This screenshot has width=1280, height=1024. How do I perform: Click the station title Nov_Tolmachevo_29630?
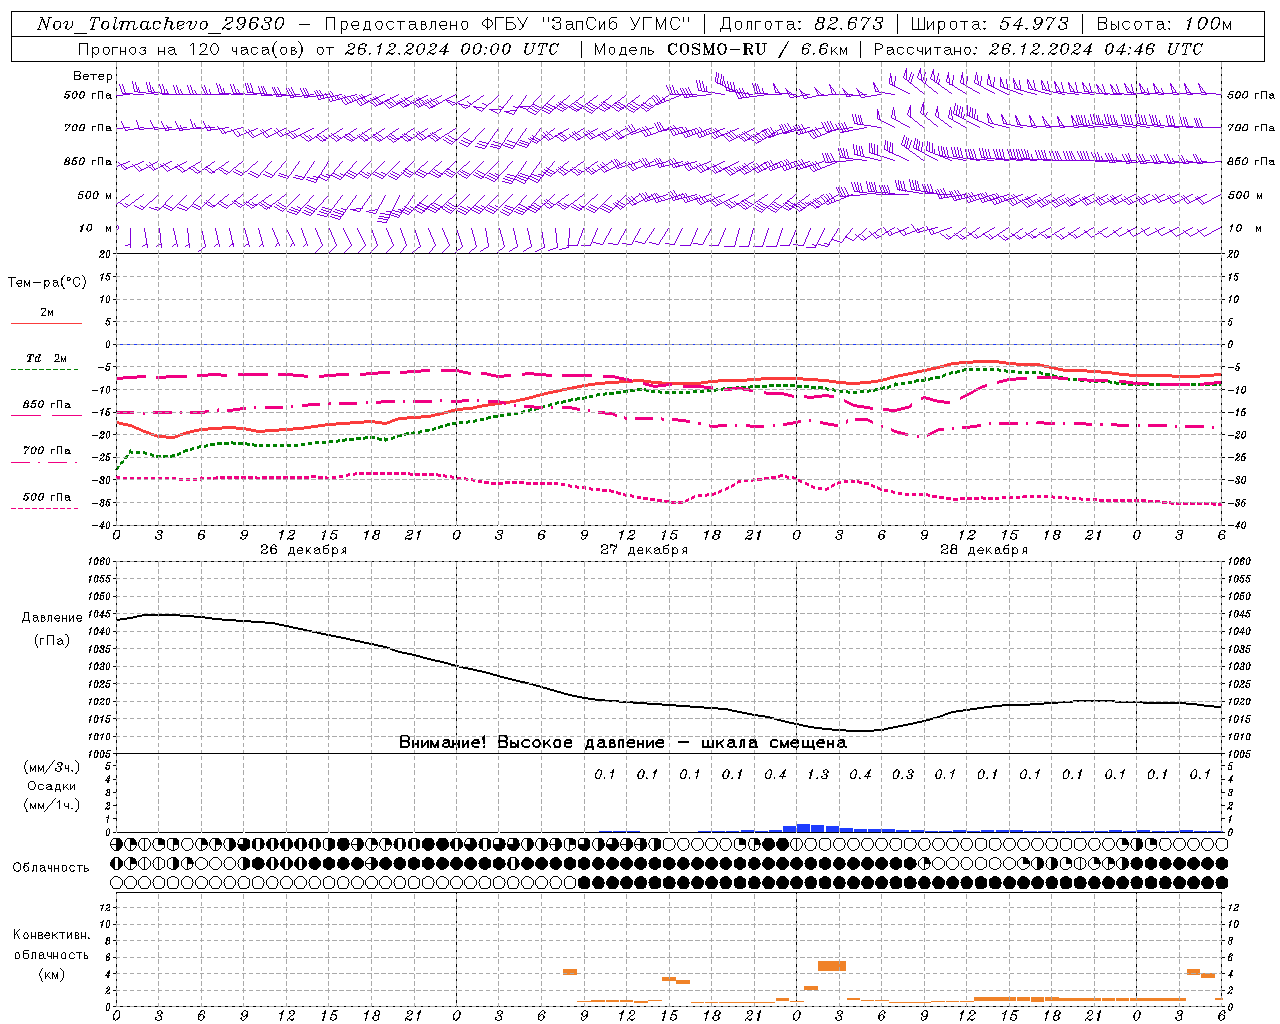click(161, 24)
